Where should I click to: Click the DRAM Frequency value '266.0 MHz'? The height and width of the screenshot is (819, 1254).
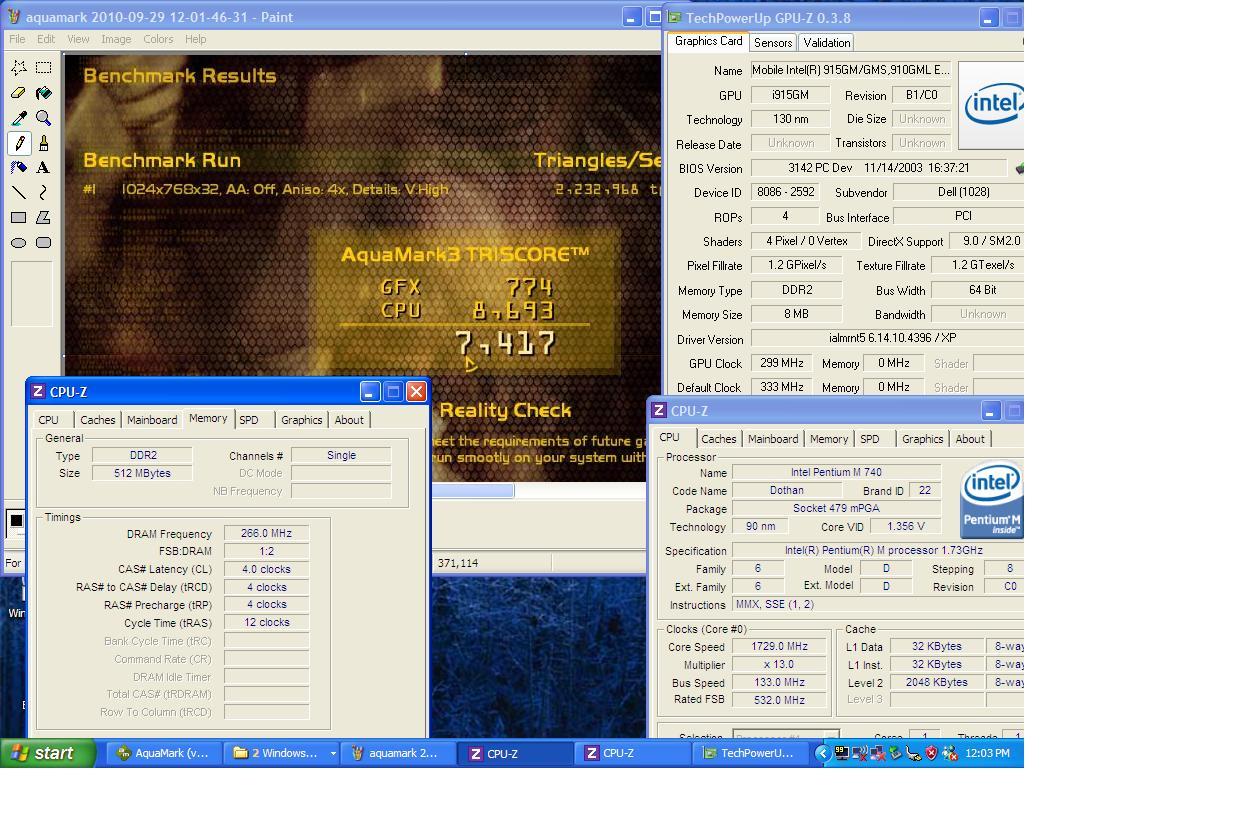tap(266, 534)
